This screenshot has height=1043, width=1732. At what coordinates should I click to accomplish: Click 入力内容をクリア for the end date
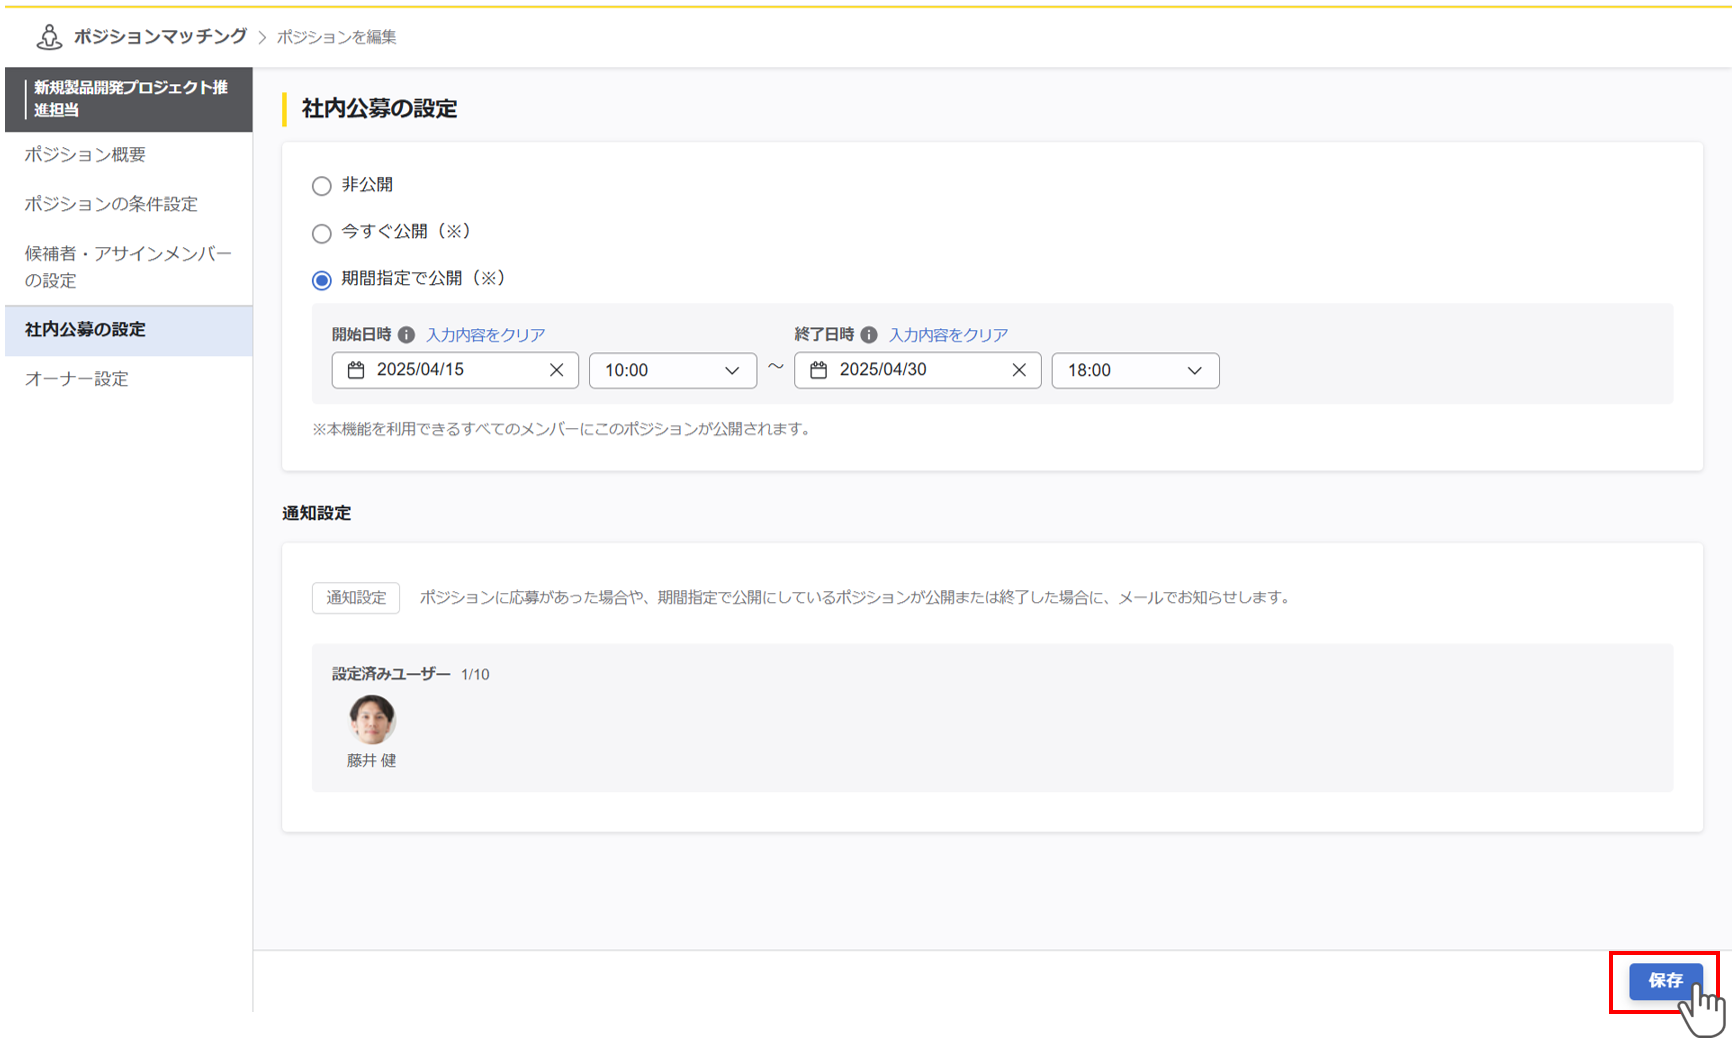948,334
